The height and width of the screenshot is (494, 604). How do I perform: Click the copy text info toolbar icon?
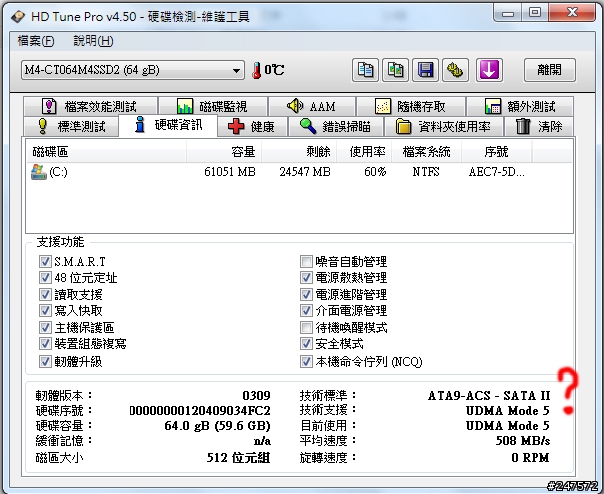(x=365, y=70)
